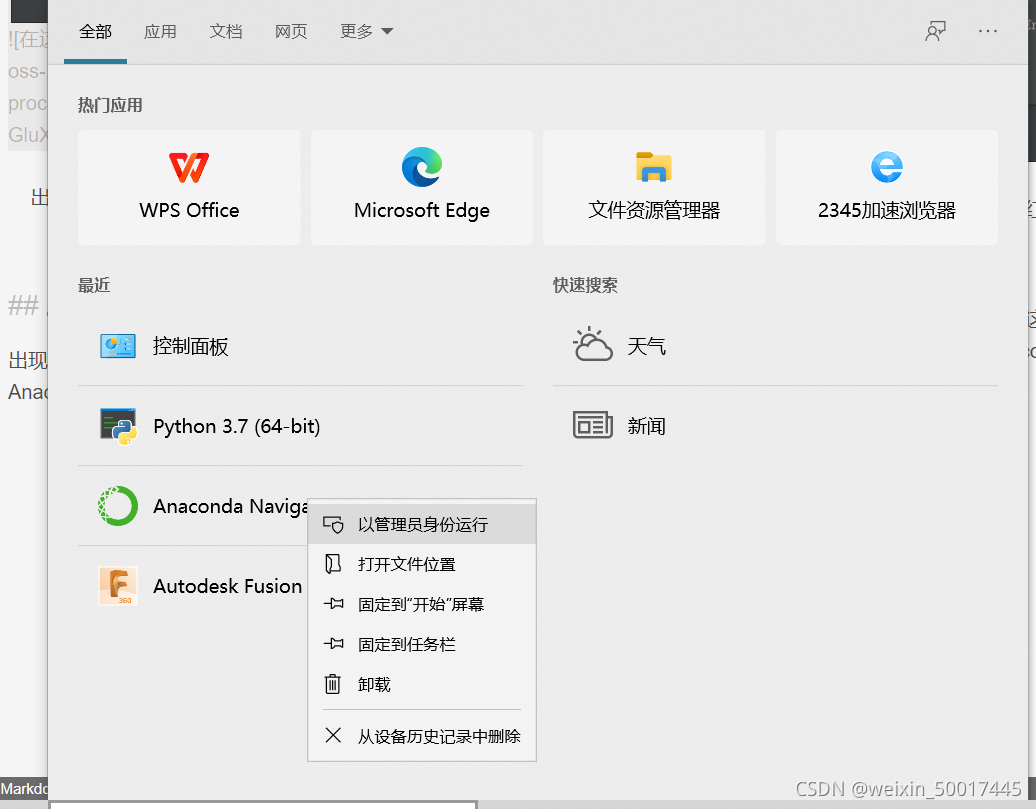Launch Microsoft Edge tile
1036x809 pixels.
pyautogui.click(x=422, y=187)
